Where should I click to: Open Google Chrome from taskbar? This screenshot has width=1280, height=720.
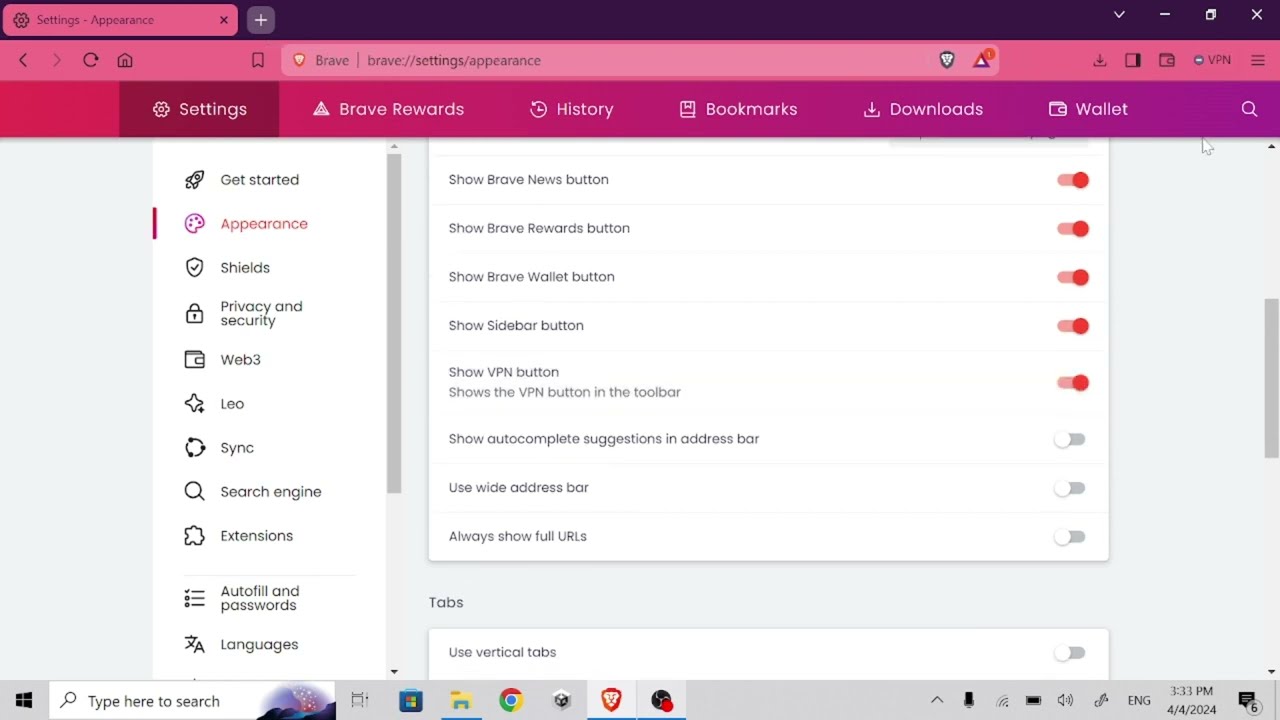point(511,701)
